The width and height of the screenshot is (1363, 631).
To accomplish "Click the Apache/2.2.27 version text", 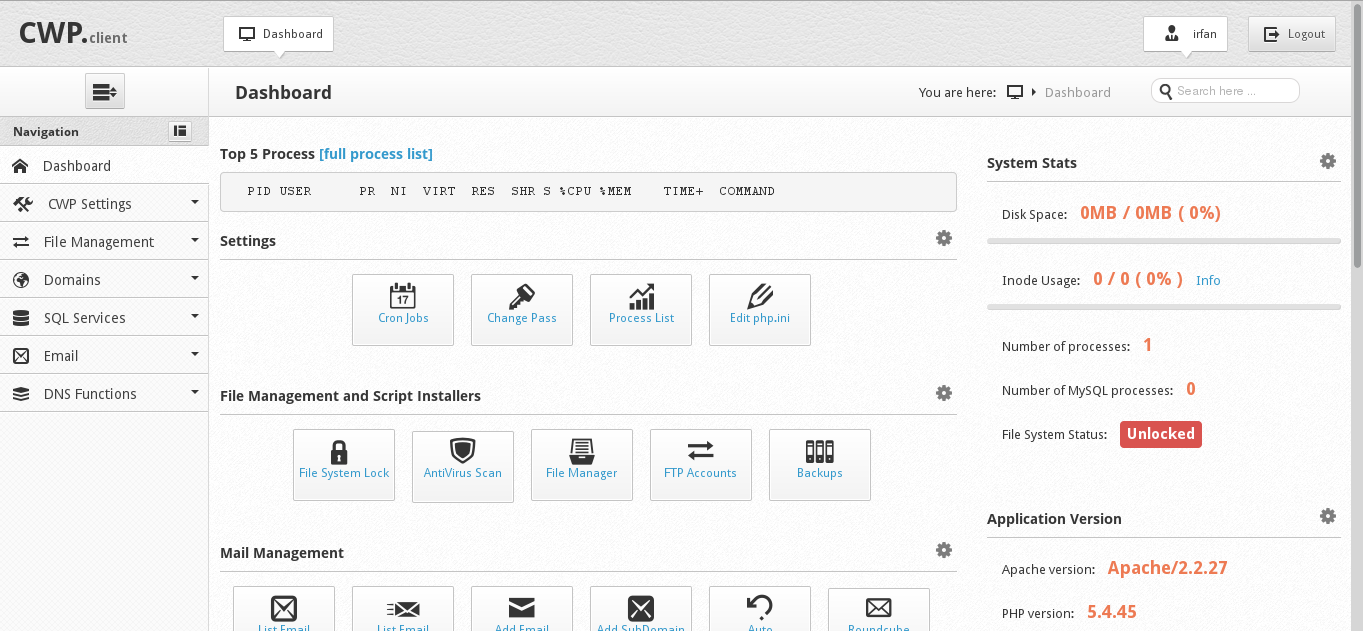I will pyautogui.click(x=1167, y=568).
